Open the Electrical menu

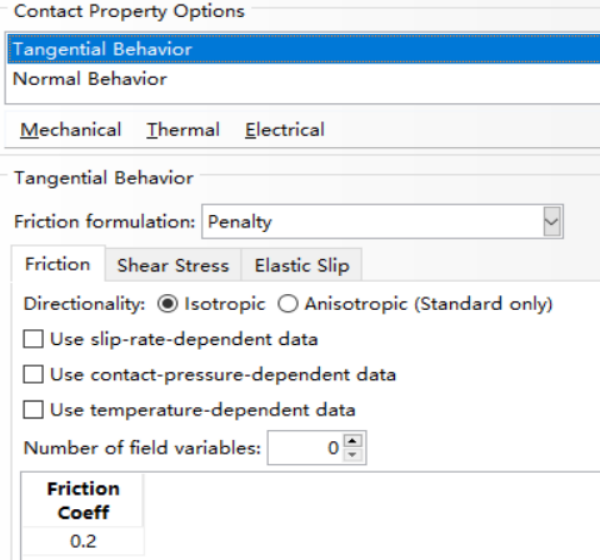pos(285,130)
